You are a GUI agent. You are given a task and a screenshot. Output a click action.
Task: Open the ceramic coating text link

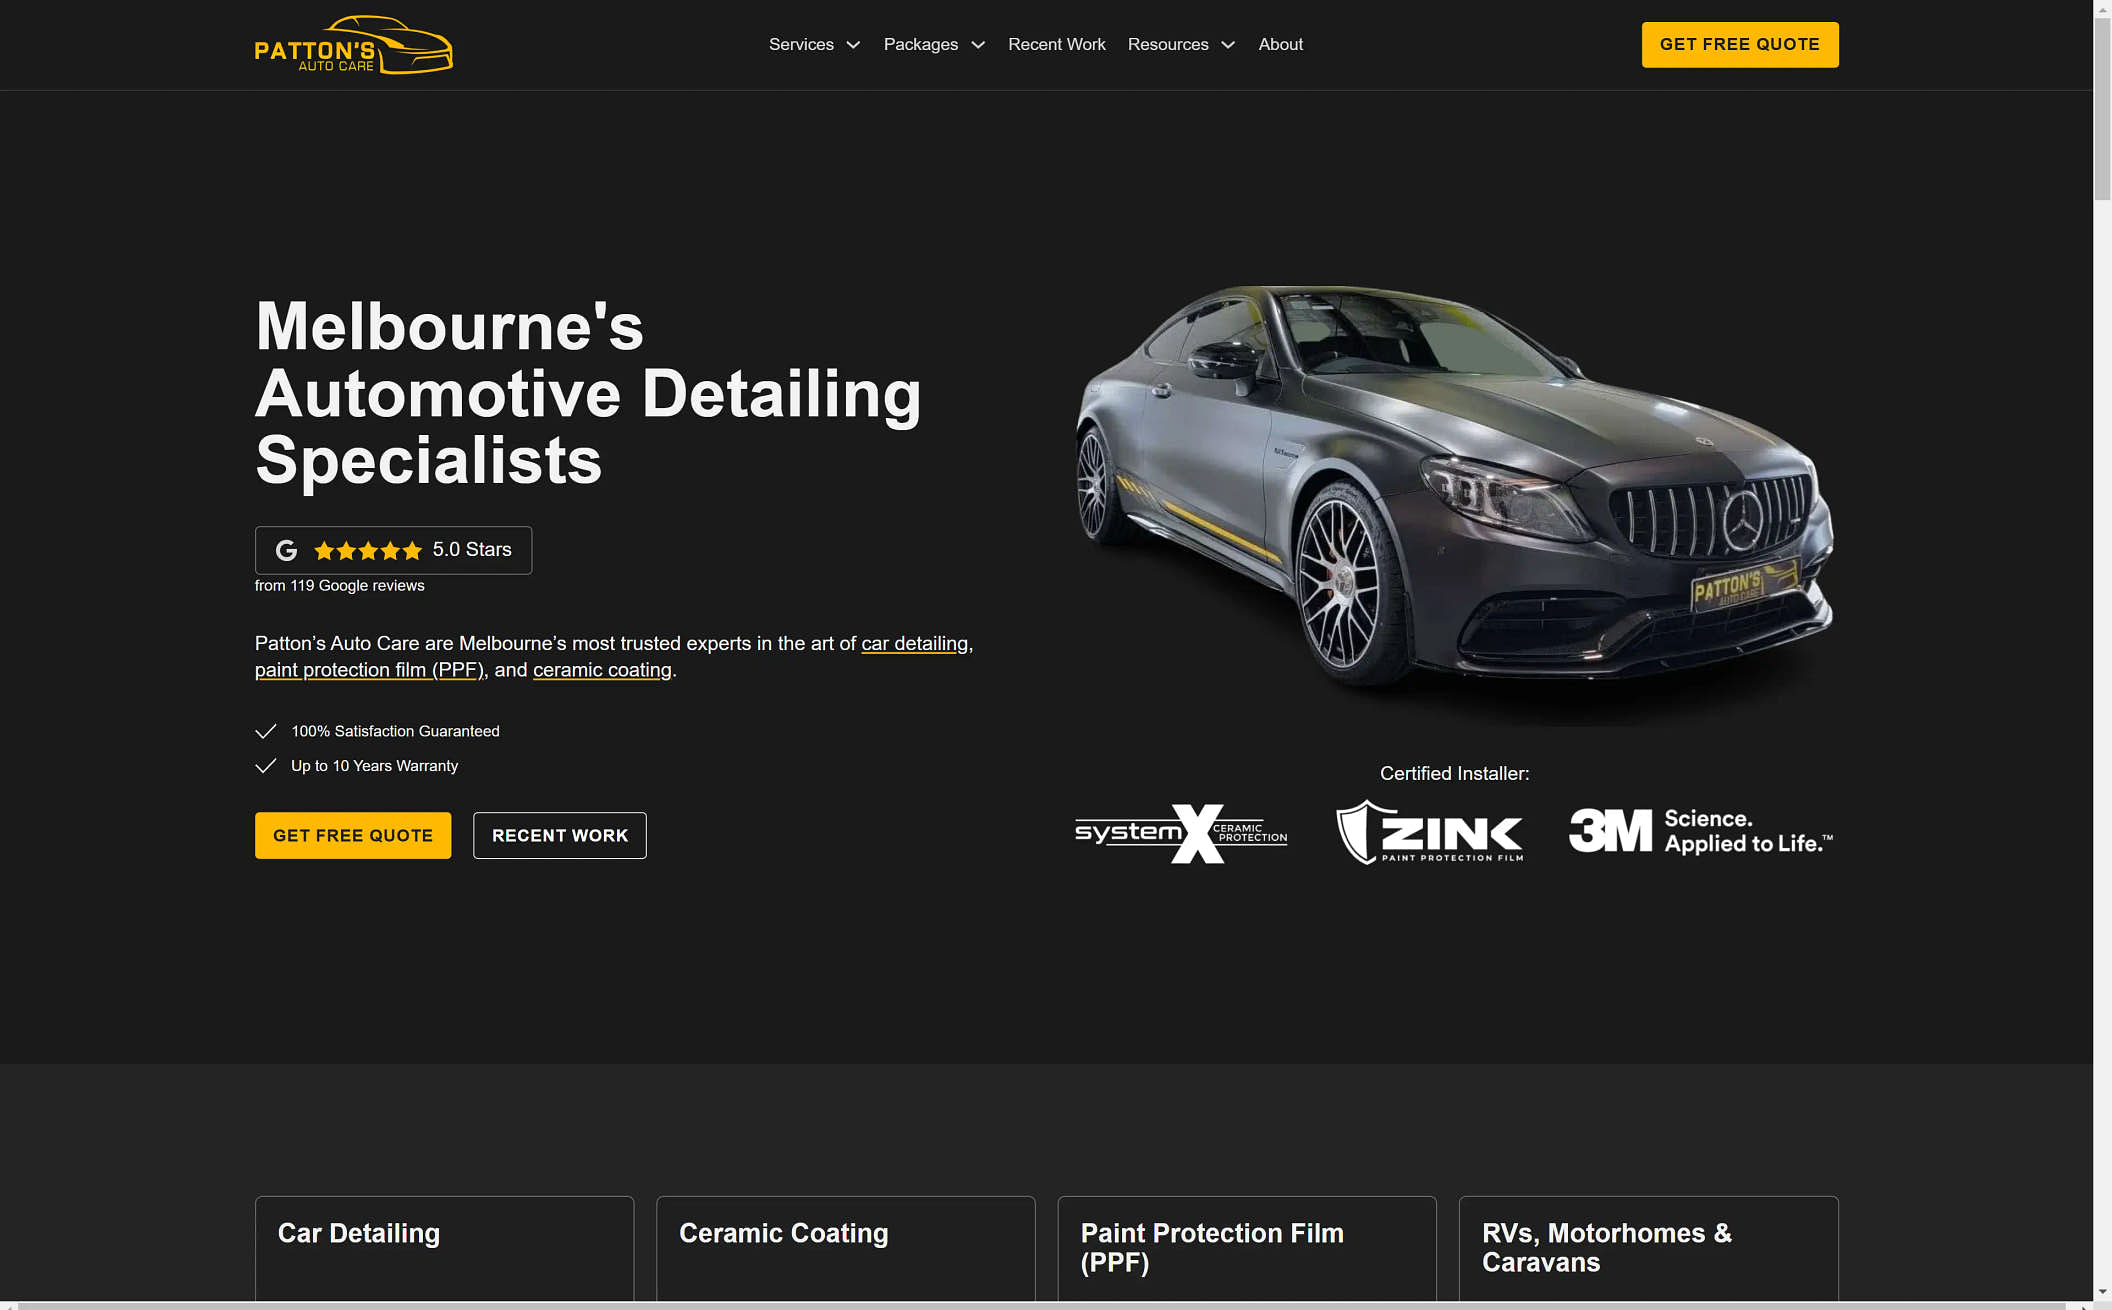(x=602, y=670)
